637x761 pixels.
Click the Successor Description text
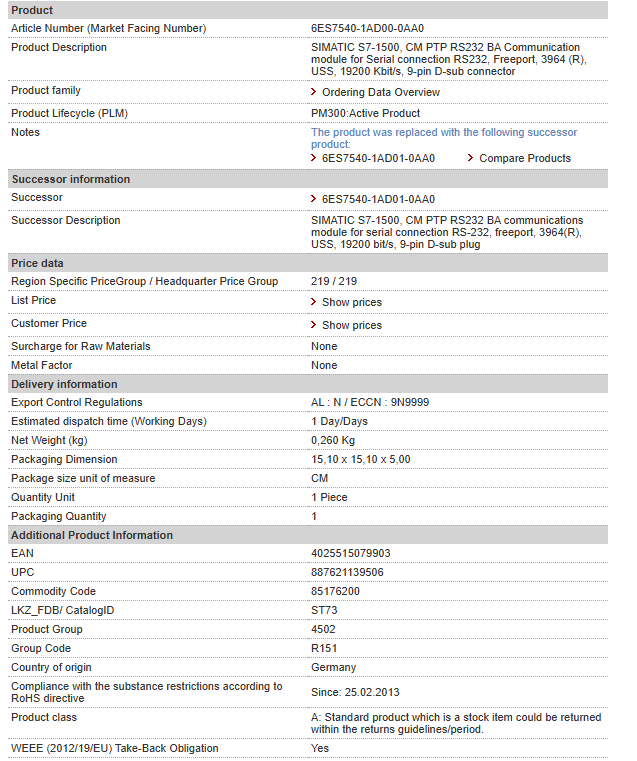point(447,232)
